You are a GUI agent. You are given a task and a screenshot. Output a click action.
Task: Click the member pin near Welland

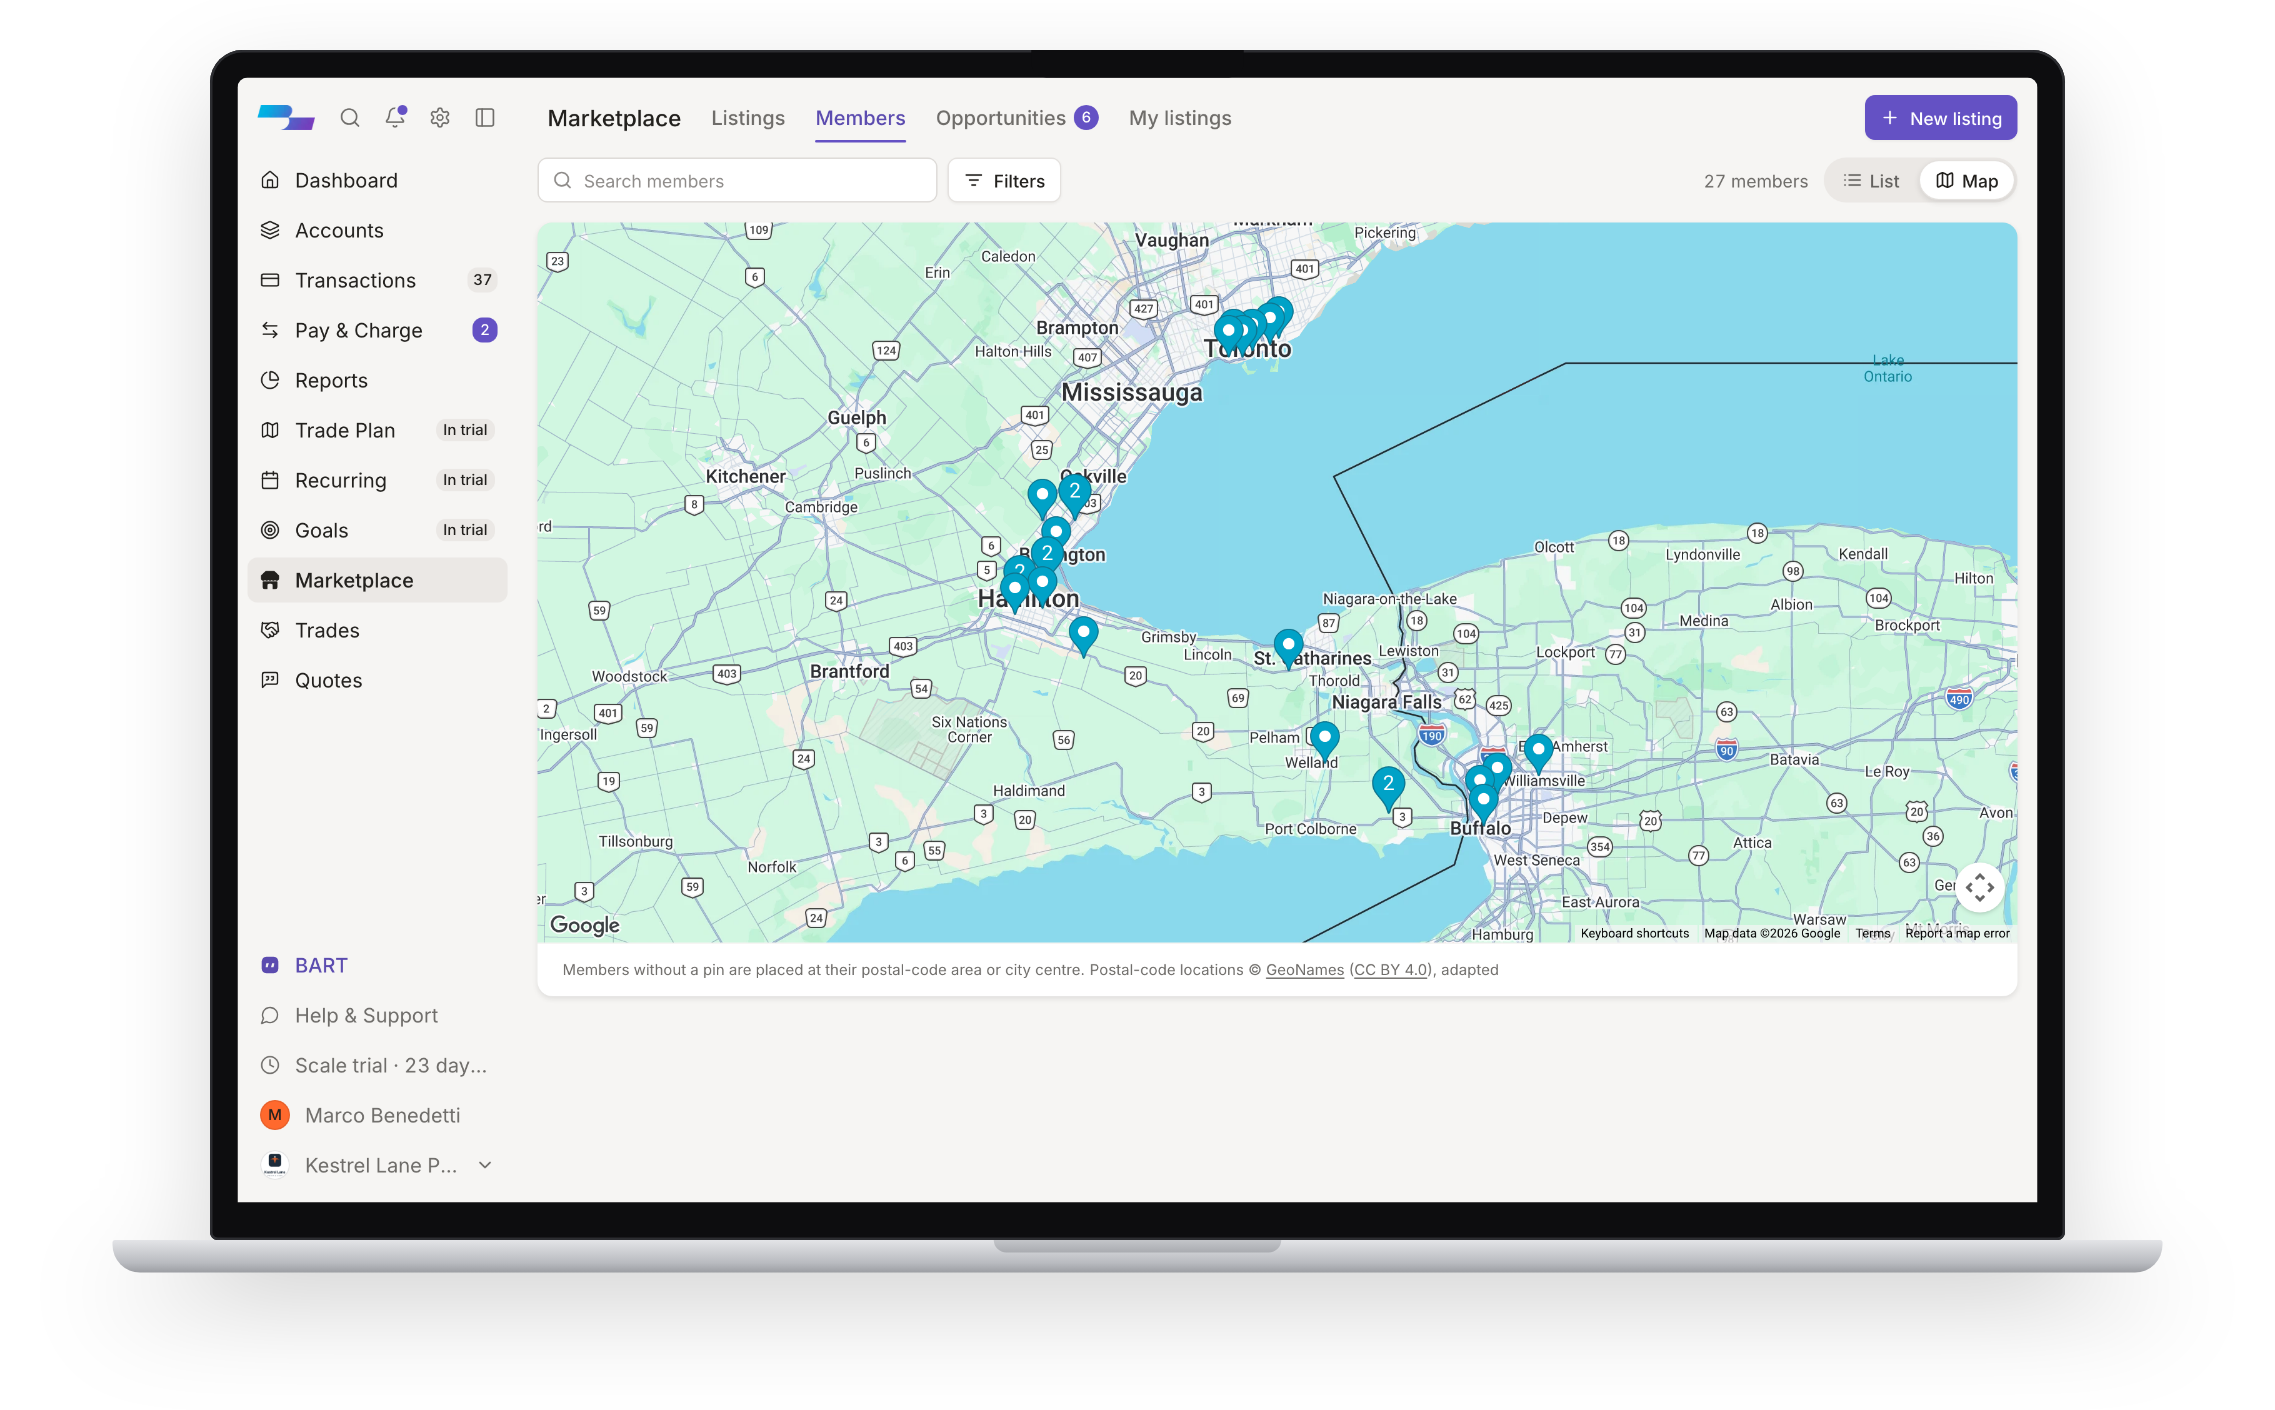pyautogui.click(x=1325, y=742)
